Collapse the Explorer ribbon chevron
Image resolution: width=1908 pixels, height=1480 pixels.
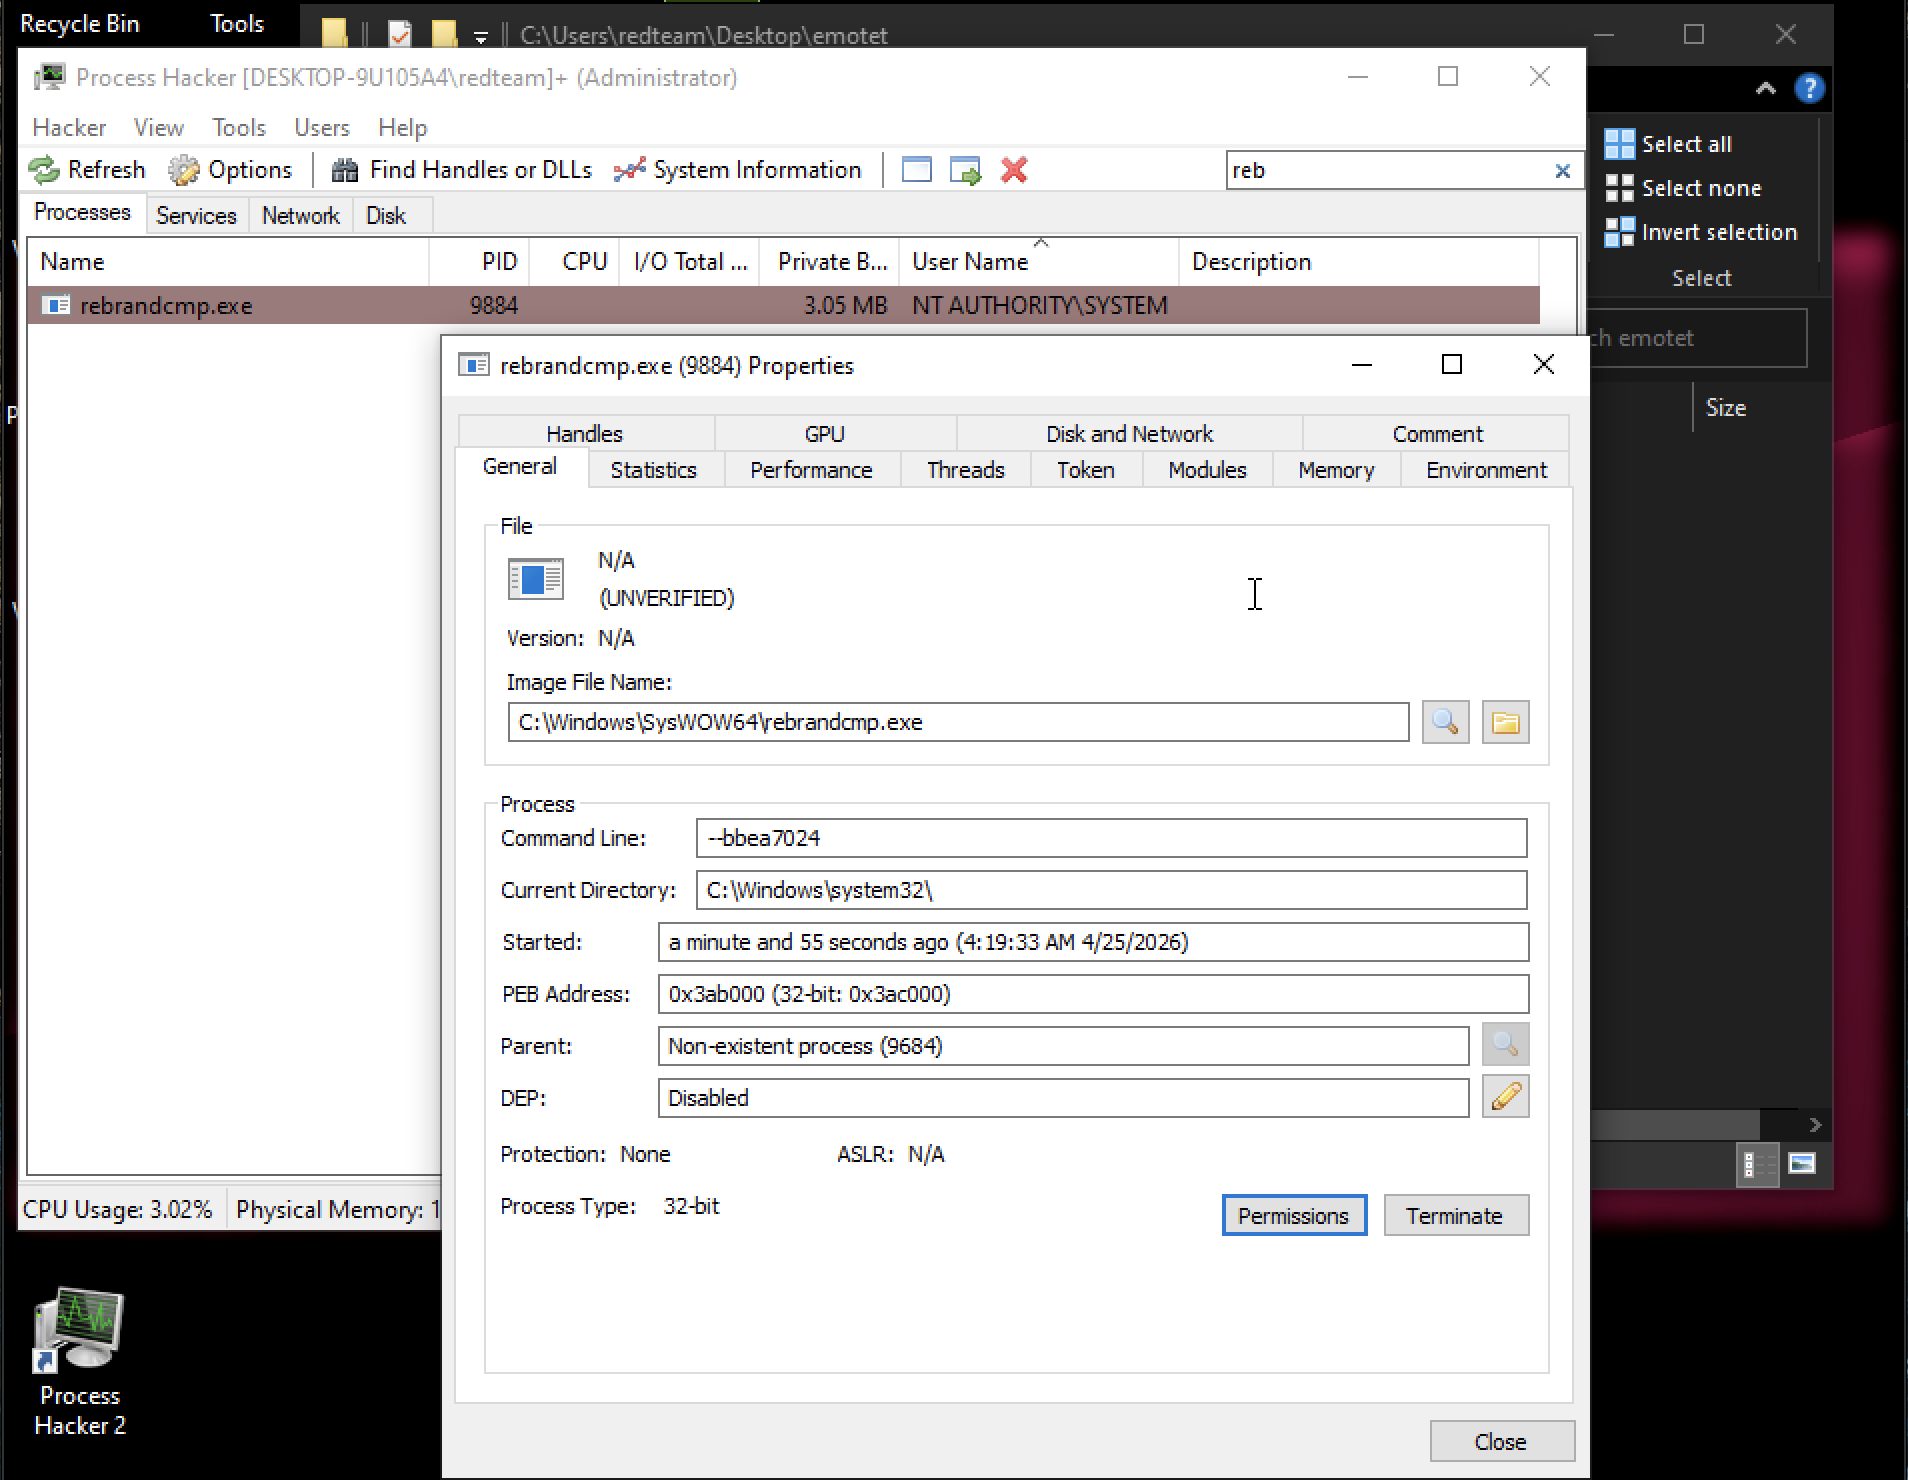click(x=1766, y=89)
